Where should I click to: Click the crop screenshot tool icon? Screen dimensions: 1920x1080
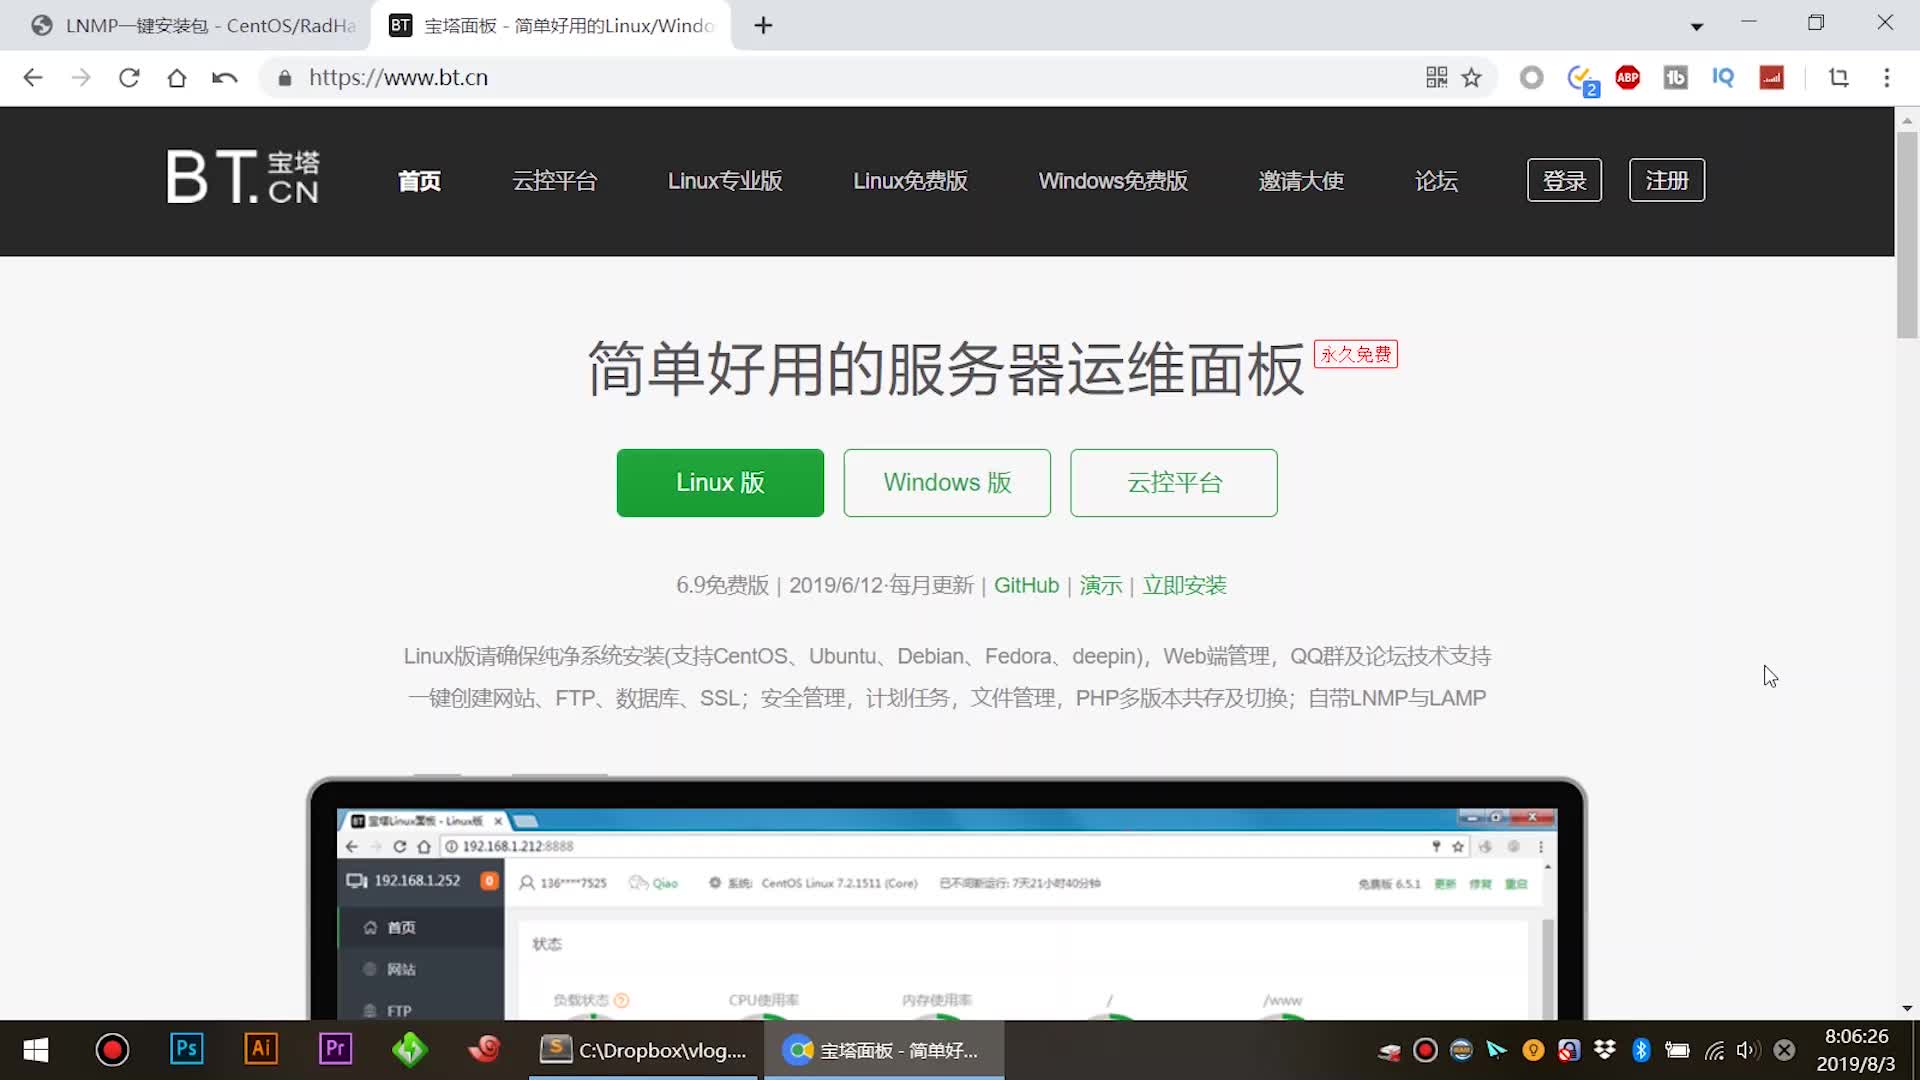(x=1839, y=78)
